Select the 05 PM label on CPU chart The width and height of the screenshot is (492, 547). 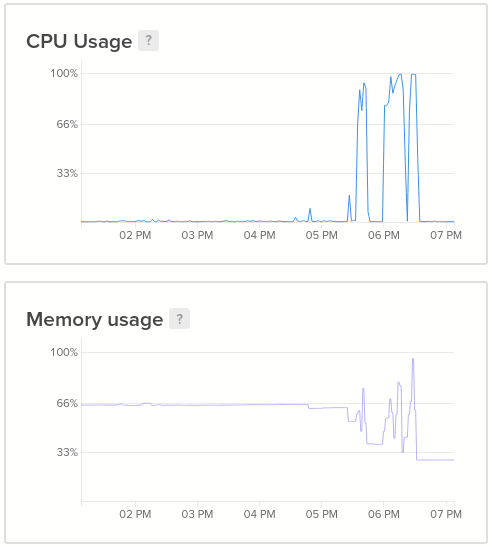[321, 235]
